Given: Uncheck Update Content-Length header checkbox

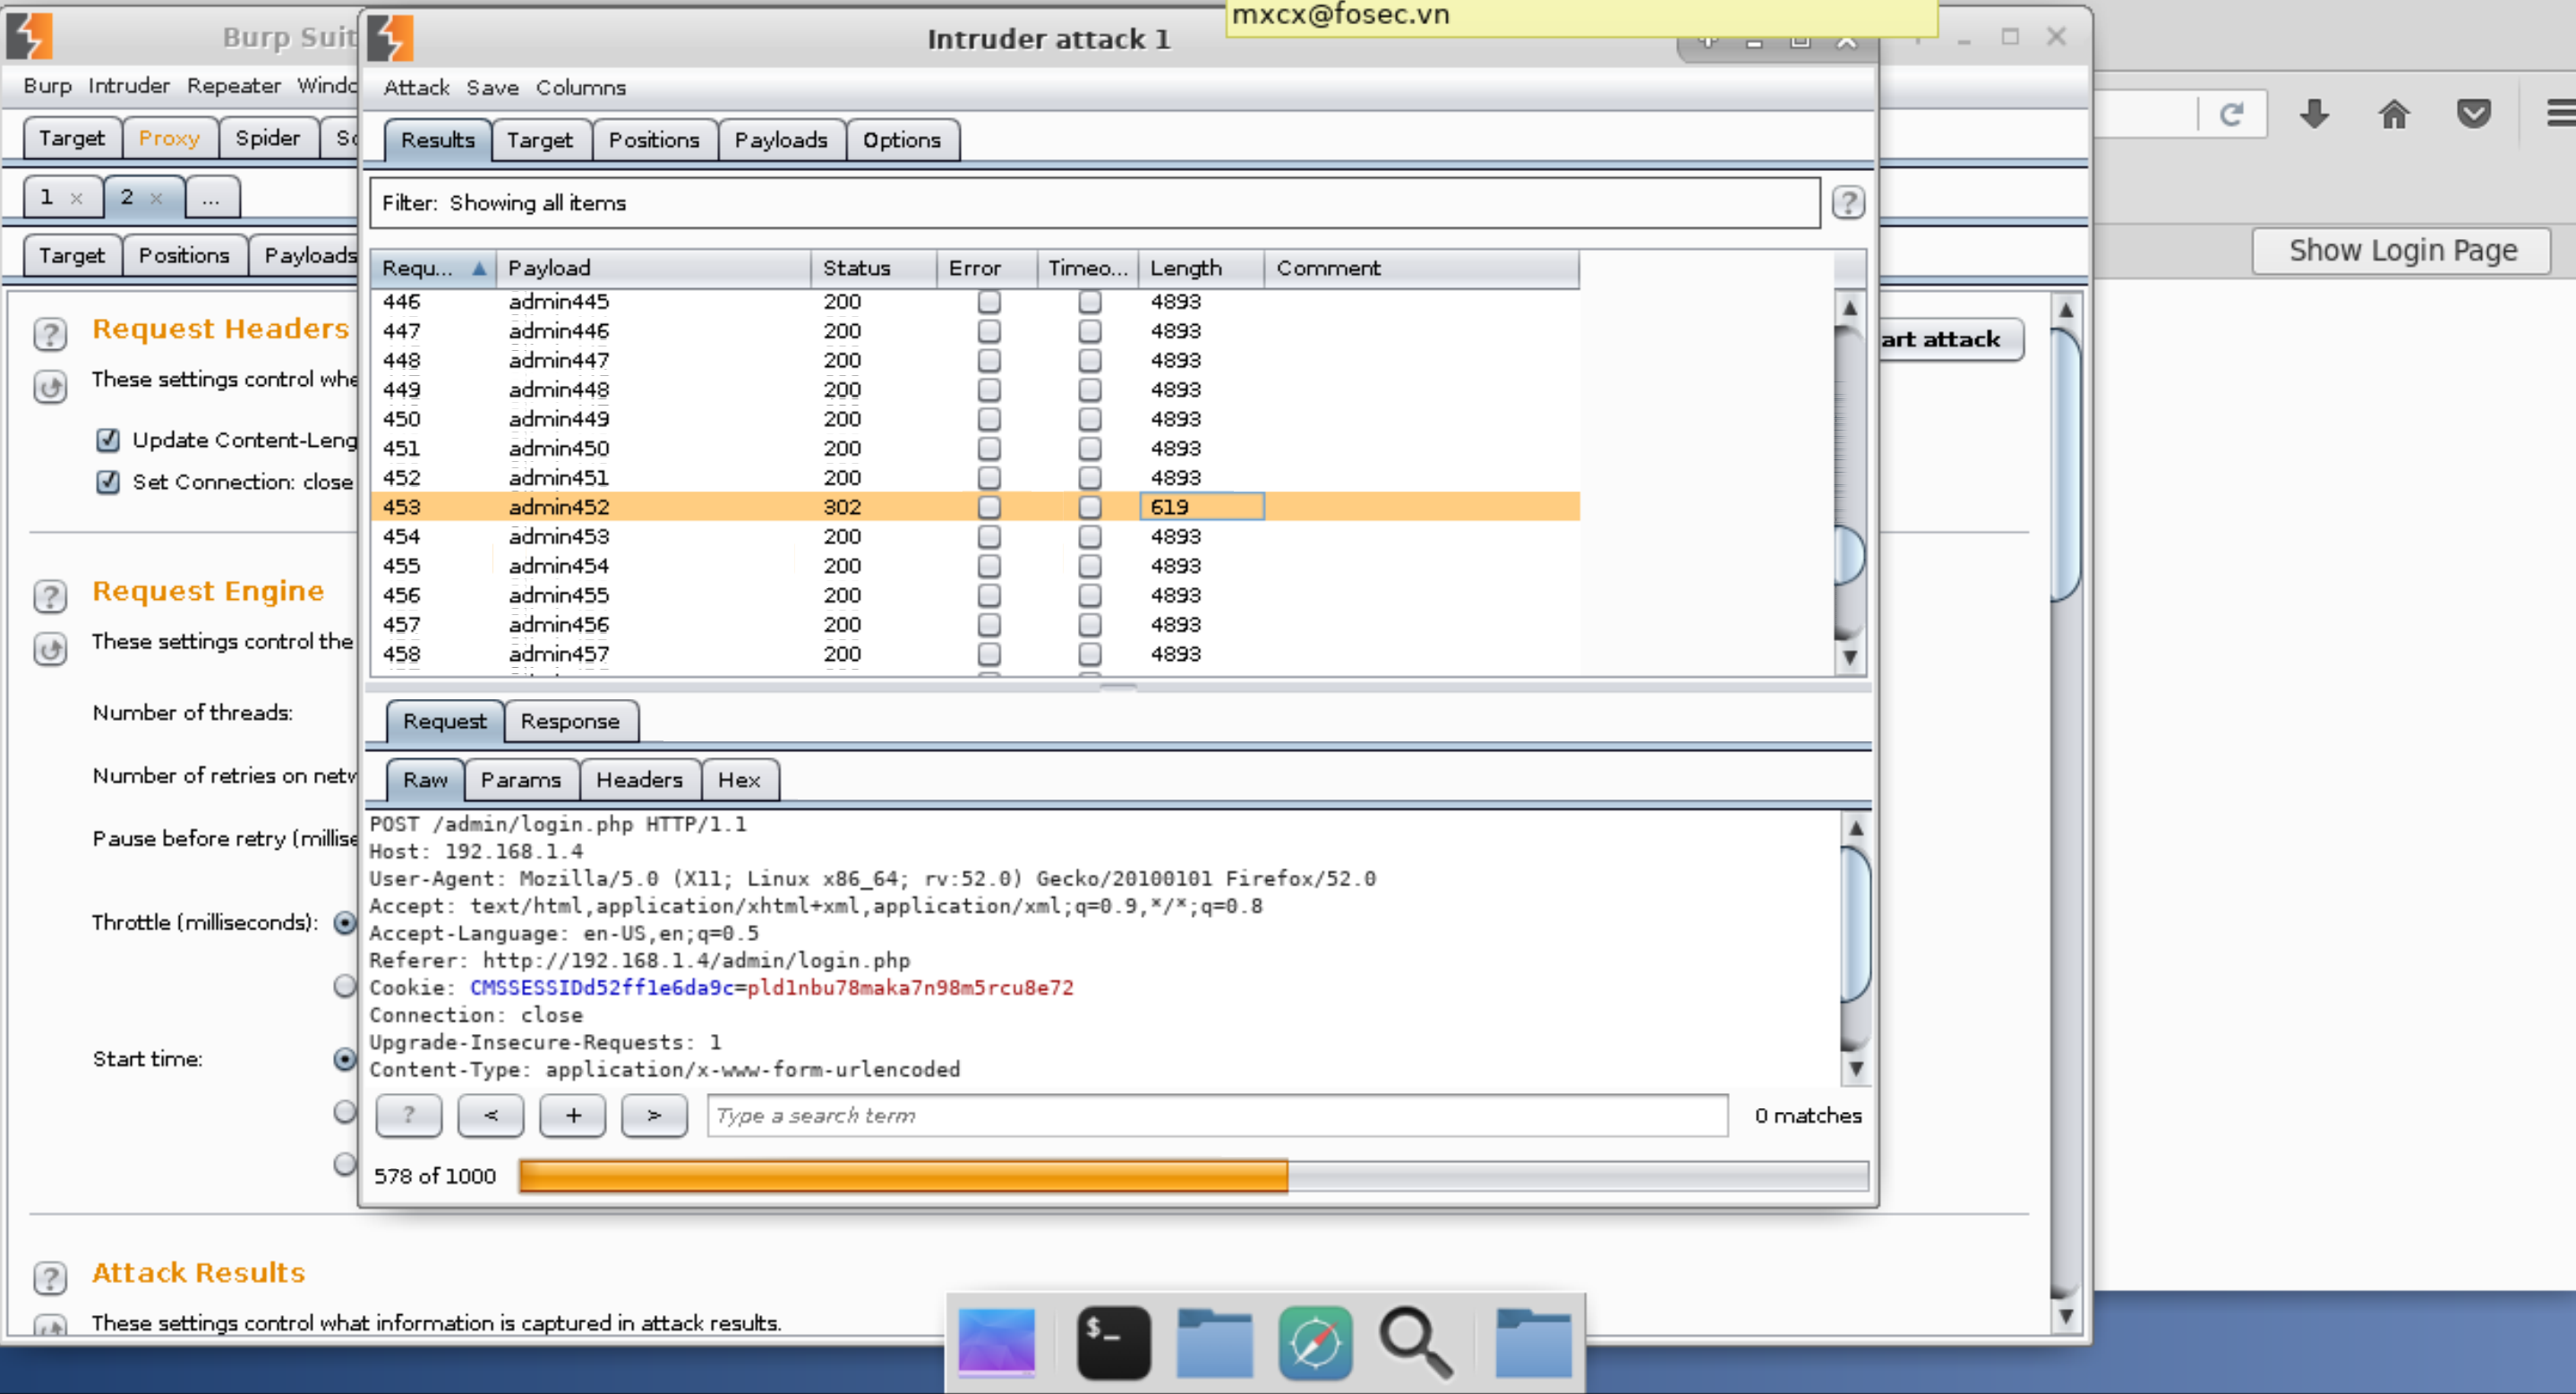Looking at the screenshot, I should tap(108, 440).
